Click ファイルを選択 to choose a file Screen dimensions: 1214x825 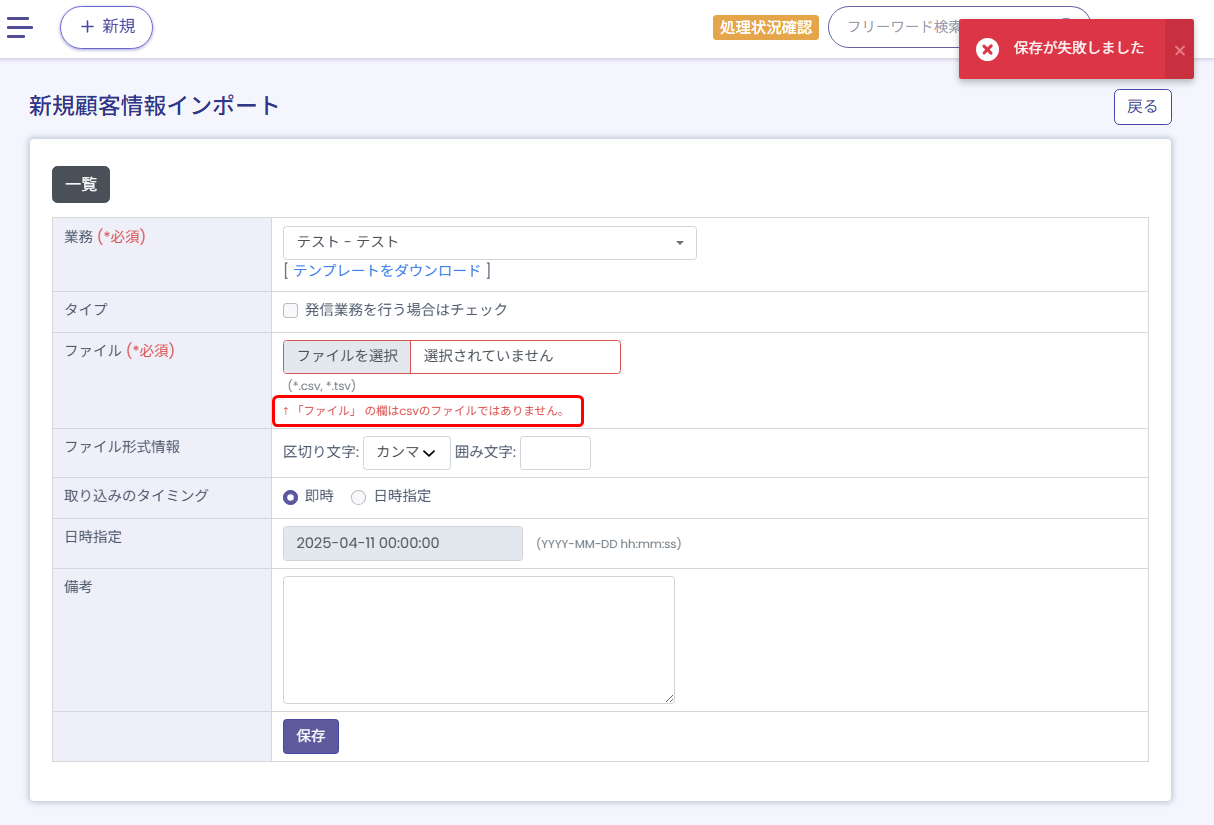pos(347,357)
